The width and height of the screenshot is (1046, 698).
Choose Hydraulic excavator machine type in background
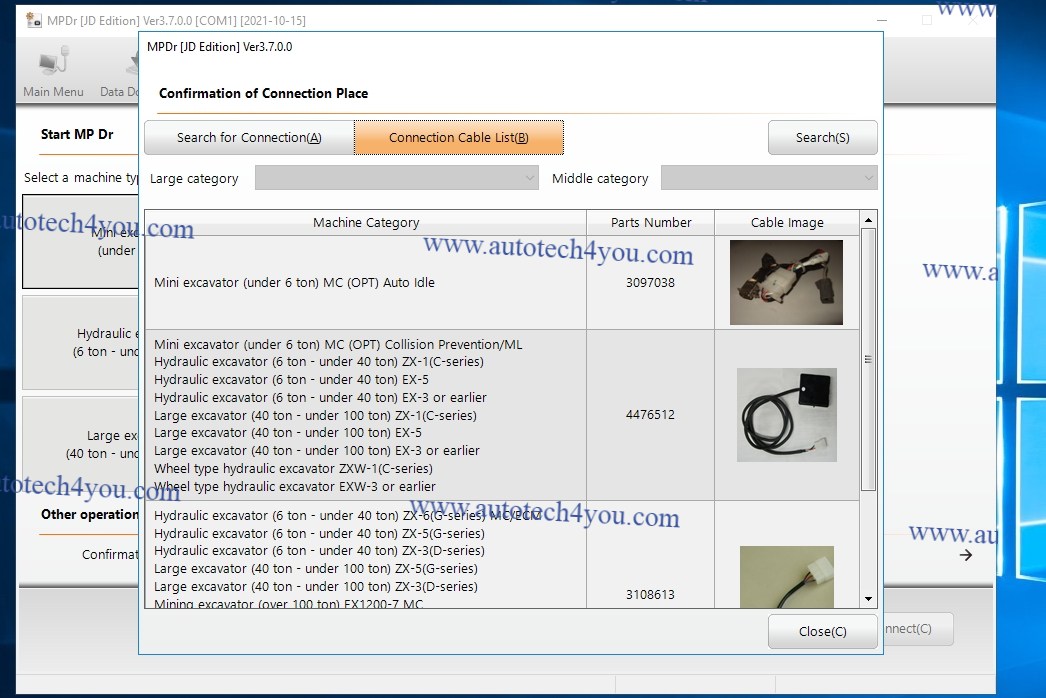(80, 342)
